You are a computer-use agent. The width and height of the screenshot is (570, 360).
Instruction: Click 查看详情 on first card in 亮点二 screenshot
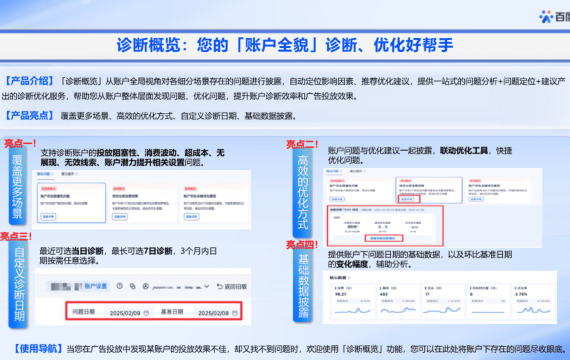(337, 199)
